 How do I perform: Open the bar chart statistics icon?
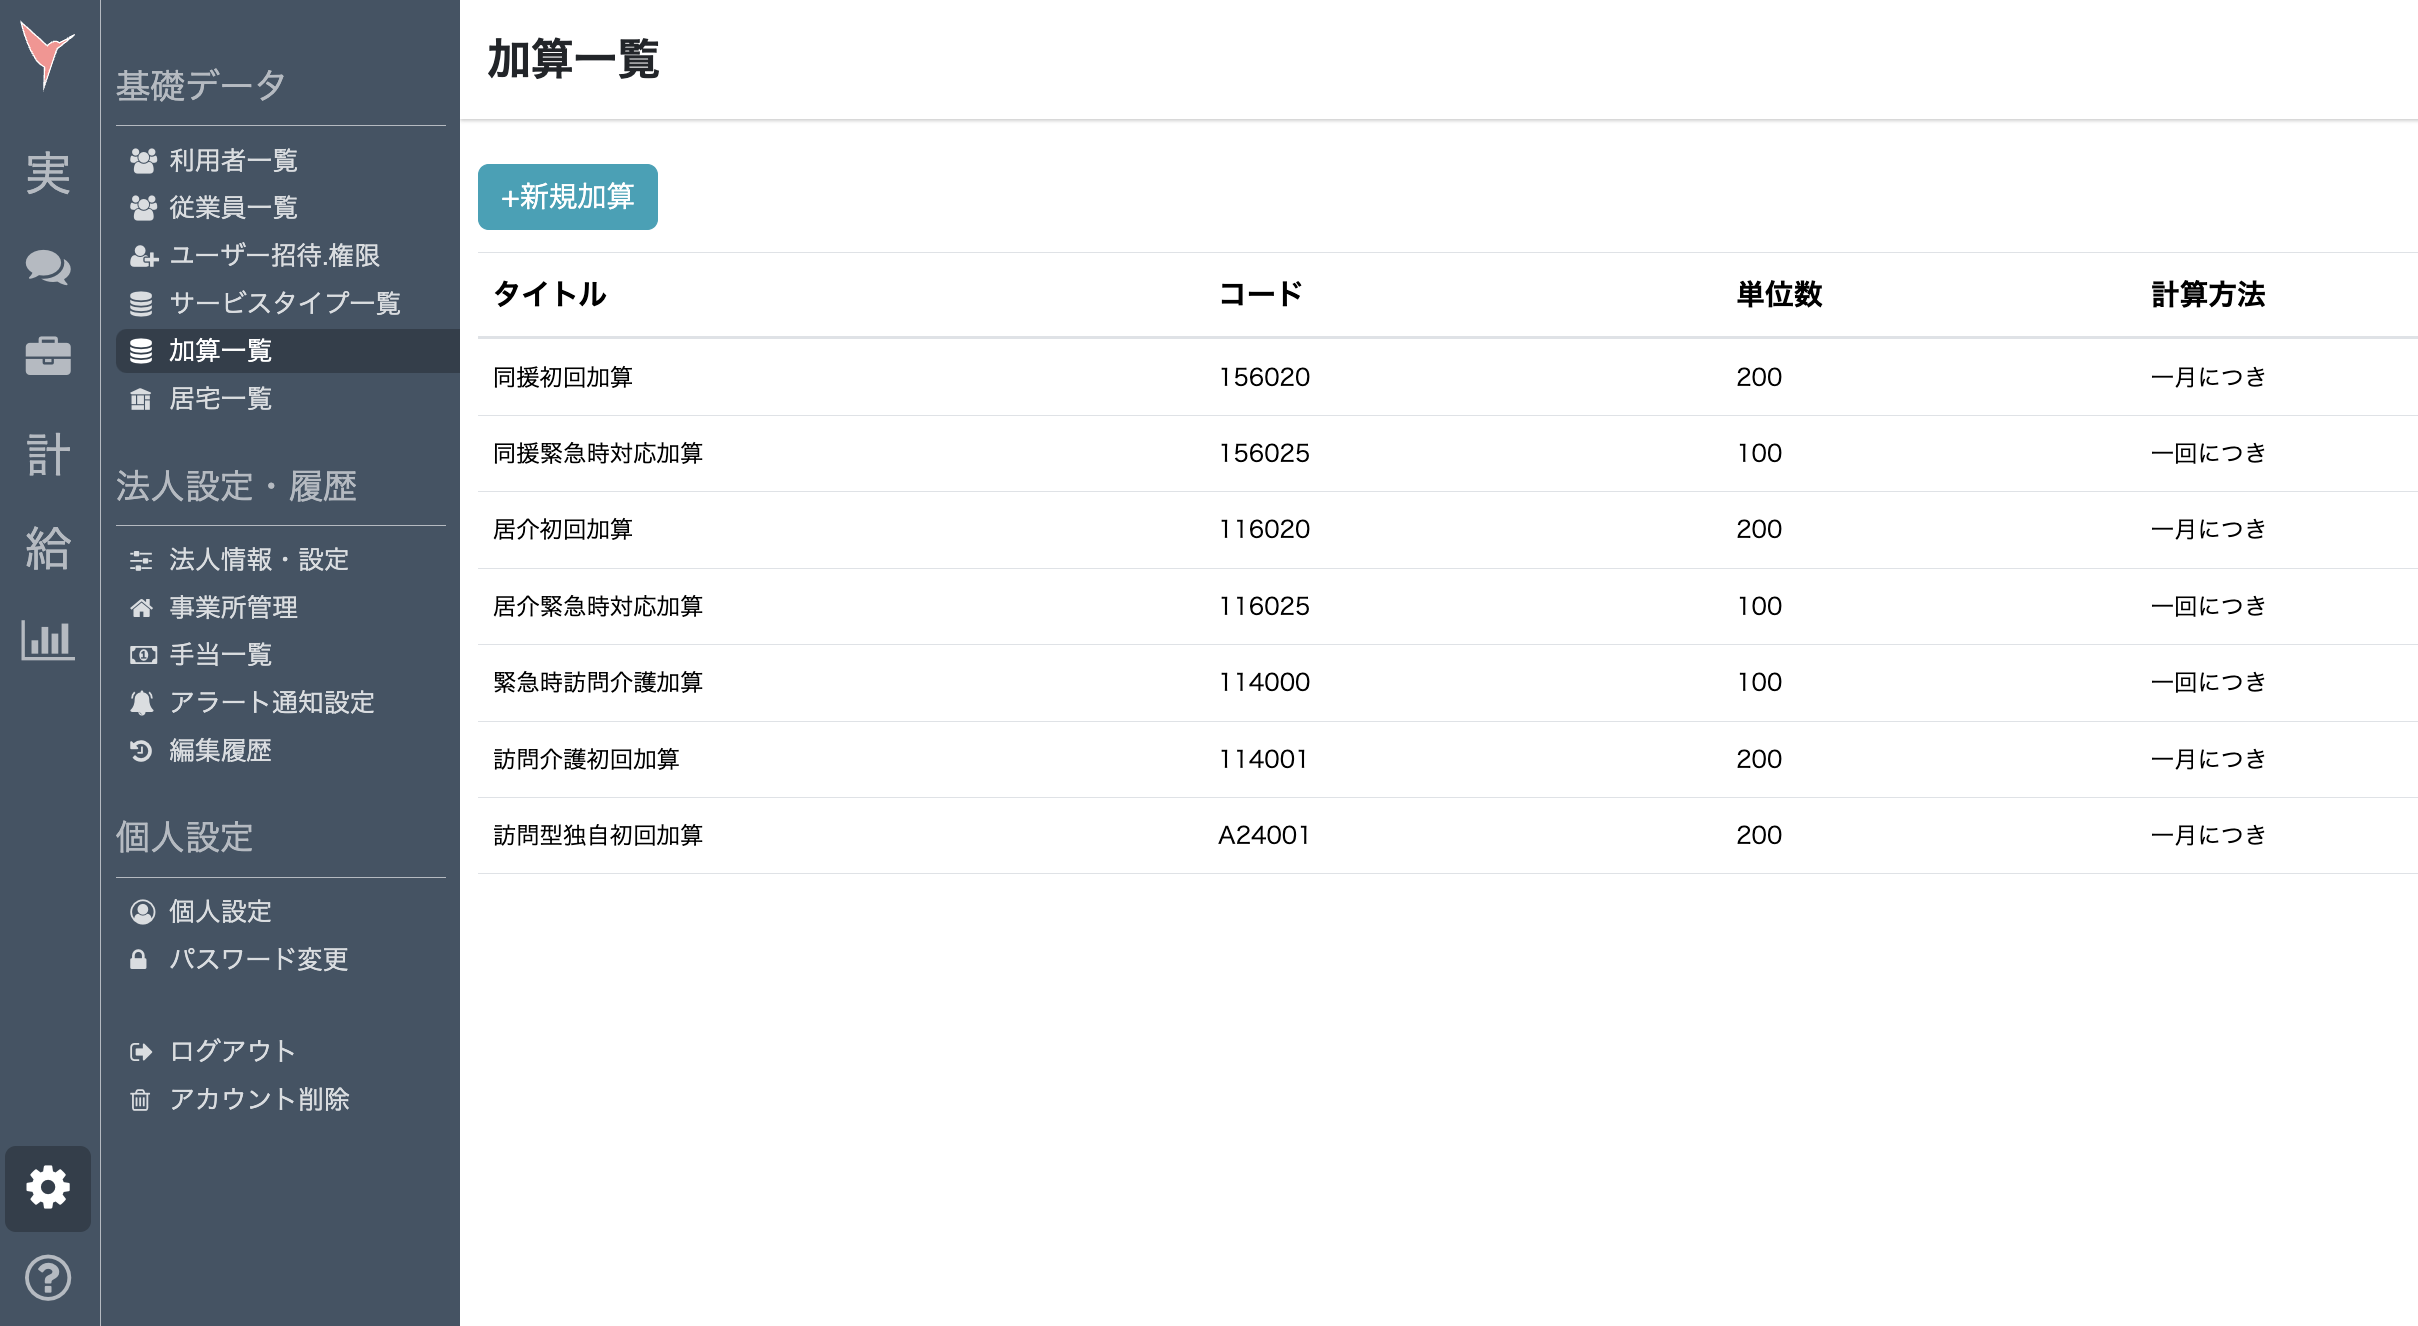click(x=48, y=641)
